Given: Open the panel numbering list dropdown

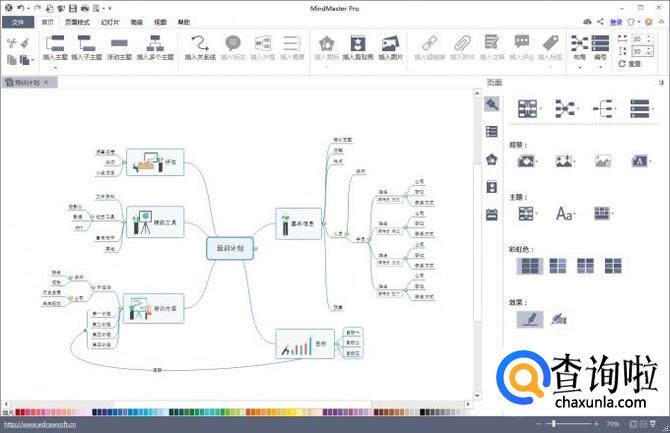Looking at the screenshot, I should (641, 108).
